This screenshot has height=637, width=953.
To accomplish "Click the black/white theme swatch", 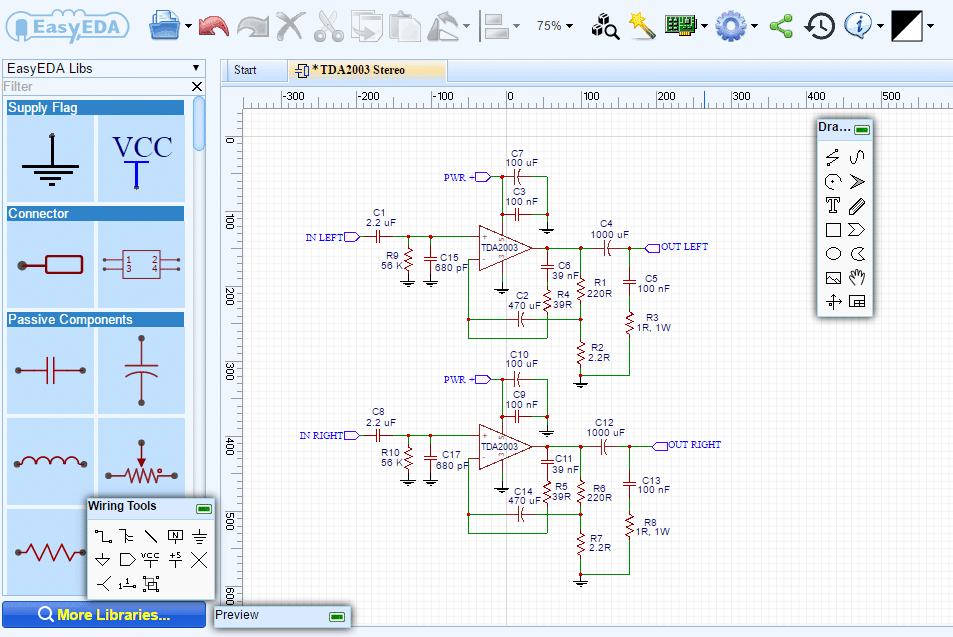I will 906,26.
